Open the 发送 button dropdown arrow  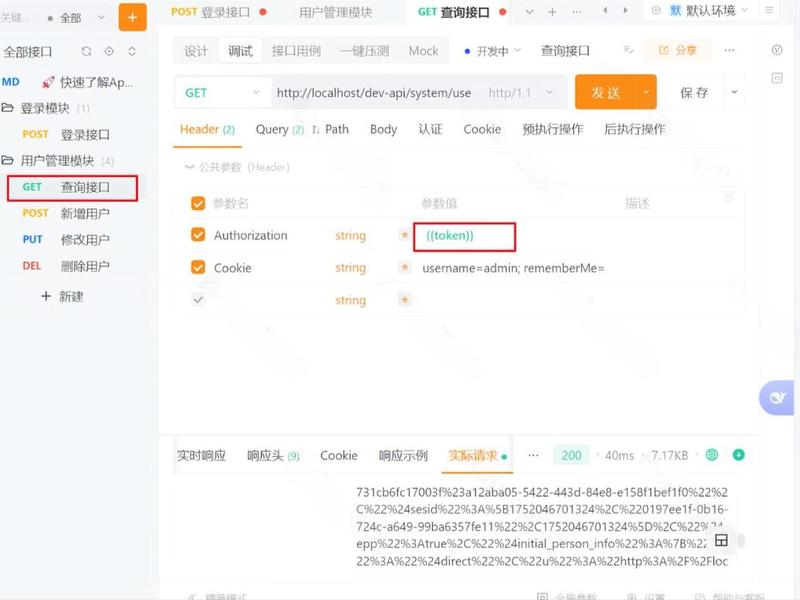[x=646, y=92]
